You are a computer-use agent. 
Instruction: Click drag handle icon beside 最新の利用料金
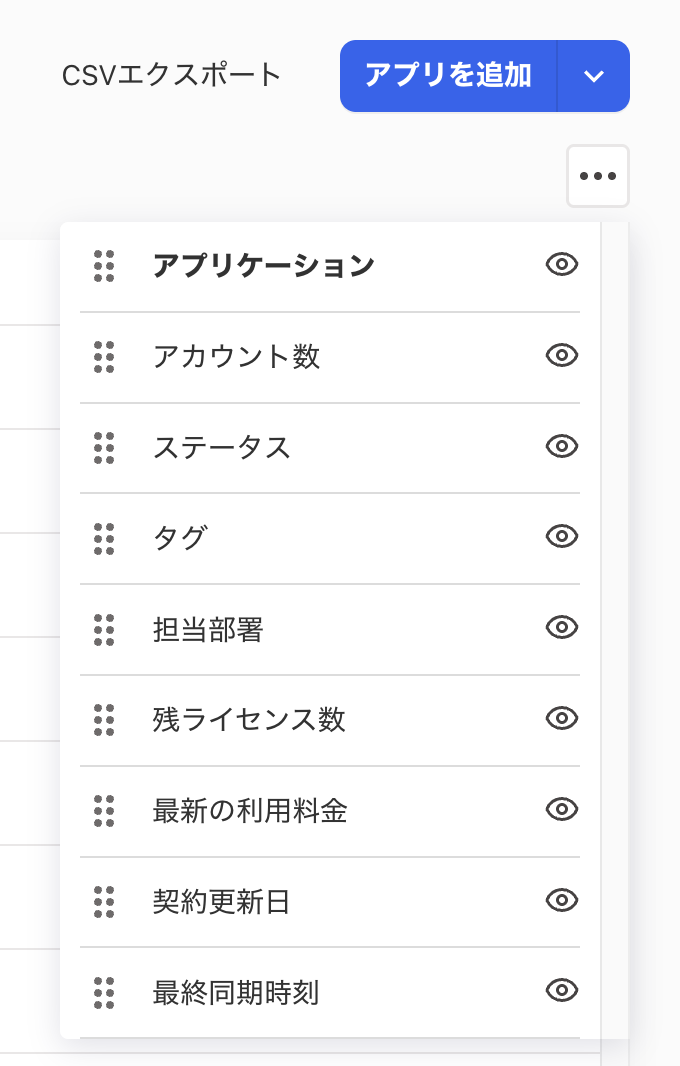pos(104,811)
